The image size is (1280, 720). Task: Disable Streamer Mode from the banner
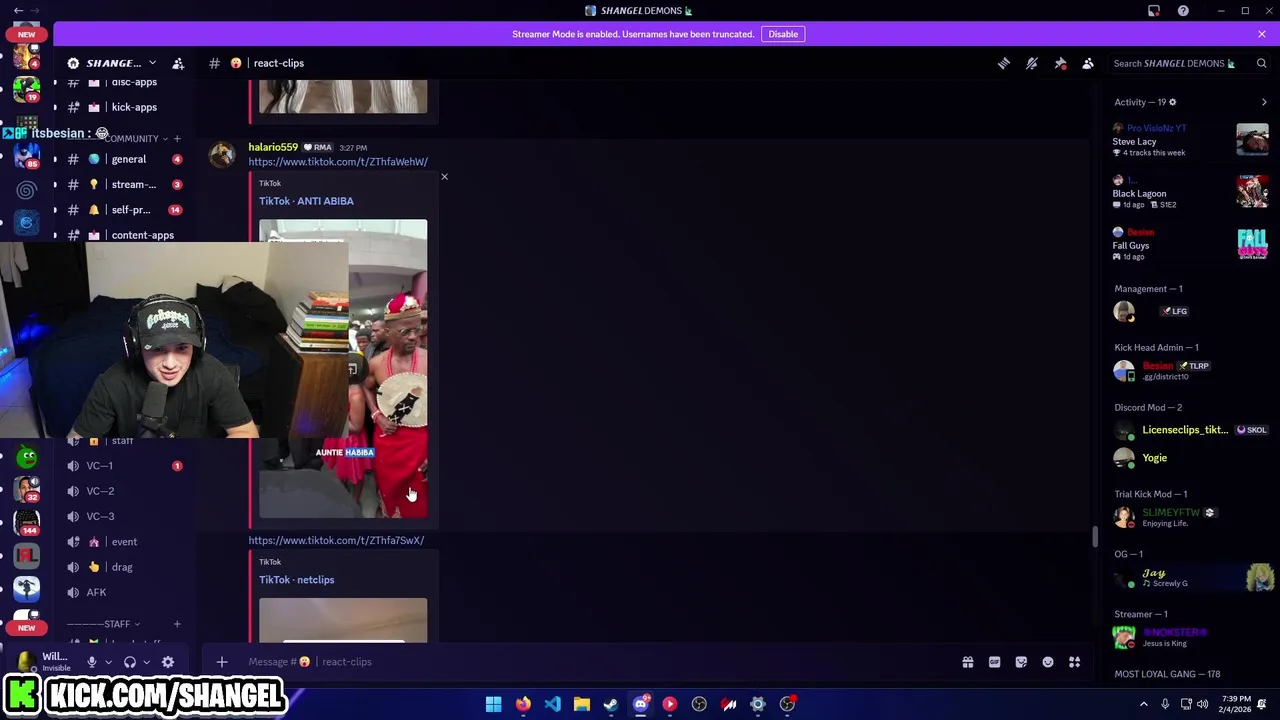click(783, 34)
